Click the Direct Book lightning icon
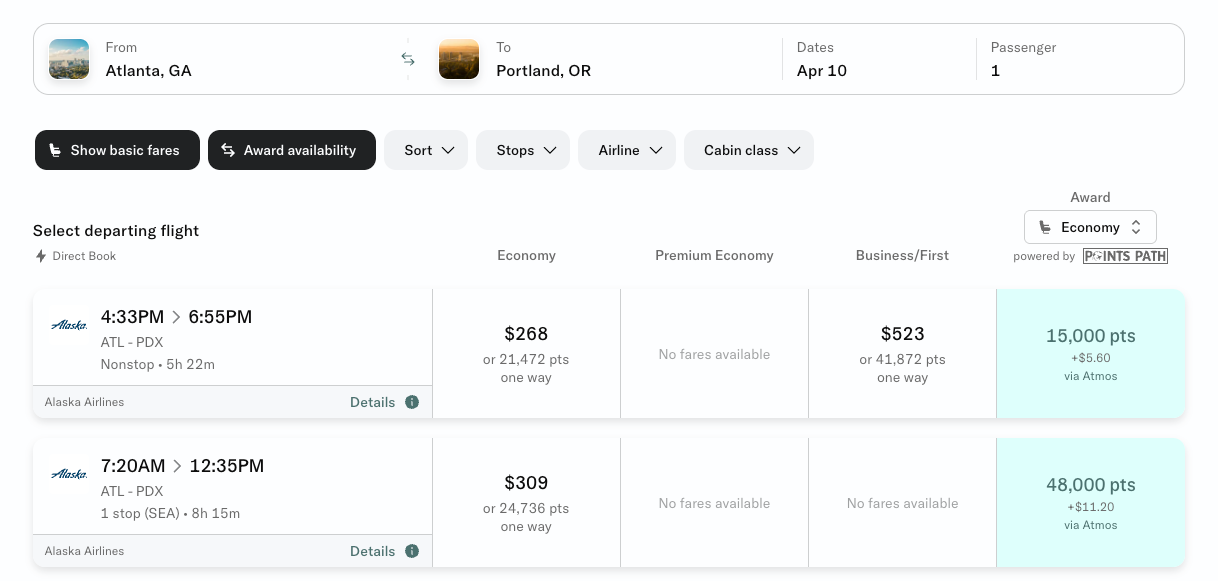 point(40,256)
